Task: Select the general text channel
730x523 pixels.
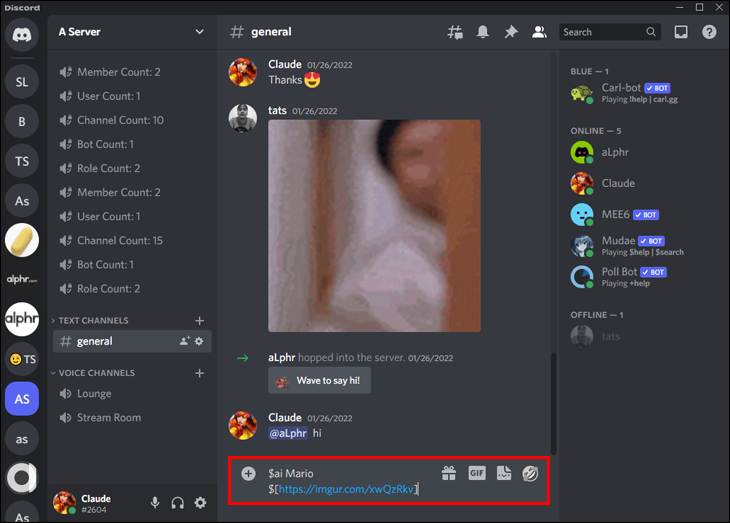Action: 132,341
